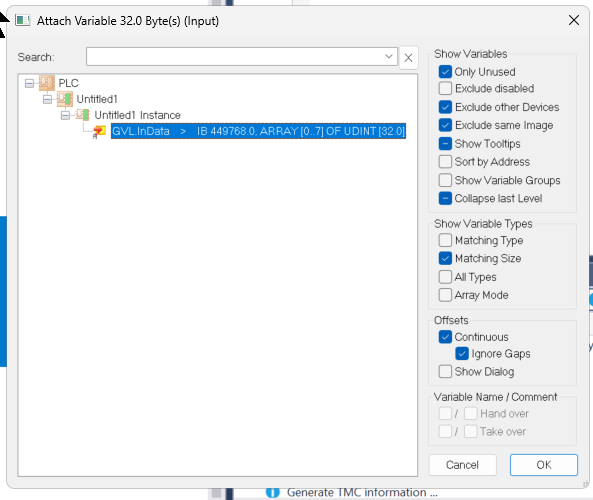Toggle Exclude same Image checkbox
The image size is (593, 500).
pyautogui.click(x=445, y=125)
